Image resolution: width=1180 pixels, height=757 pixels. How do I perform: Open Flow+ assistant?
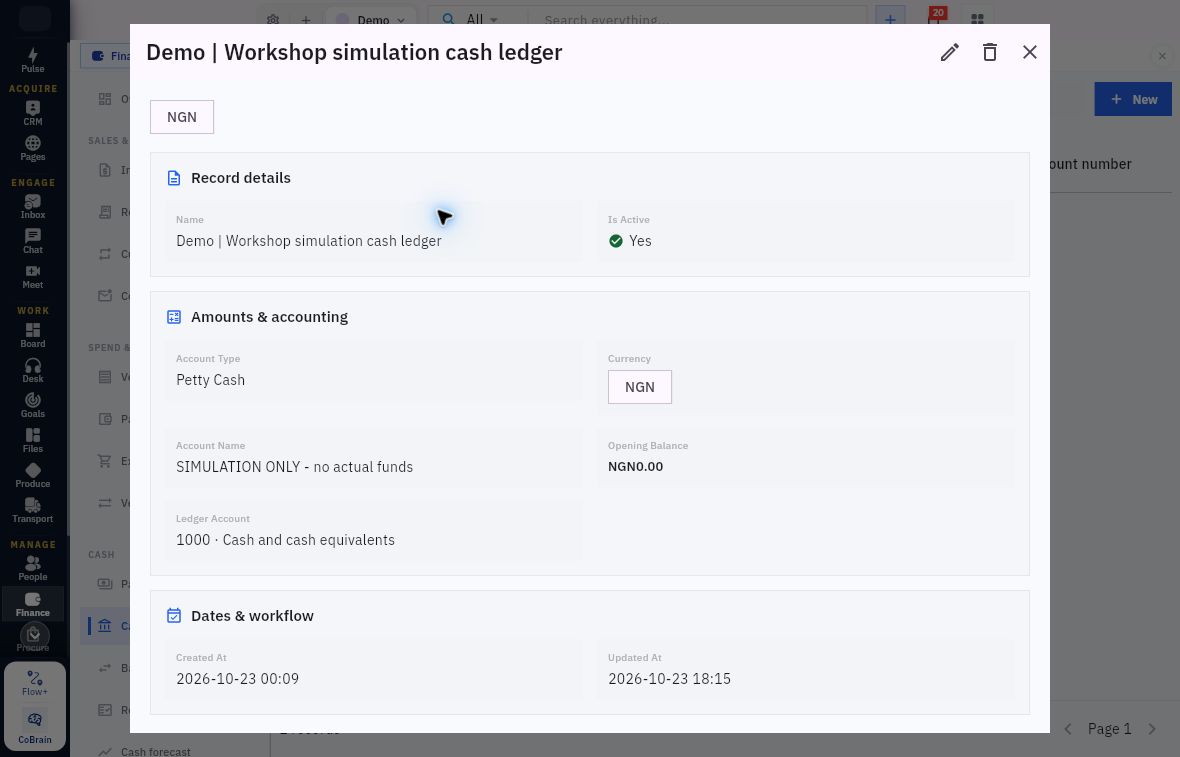coord(35,683)
